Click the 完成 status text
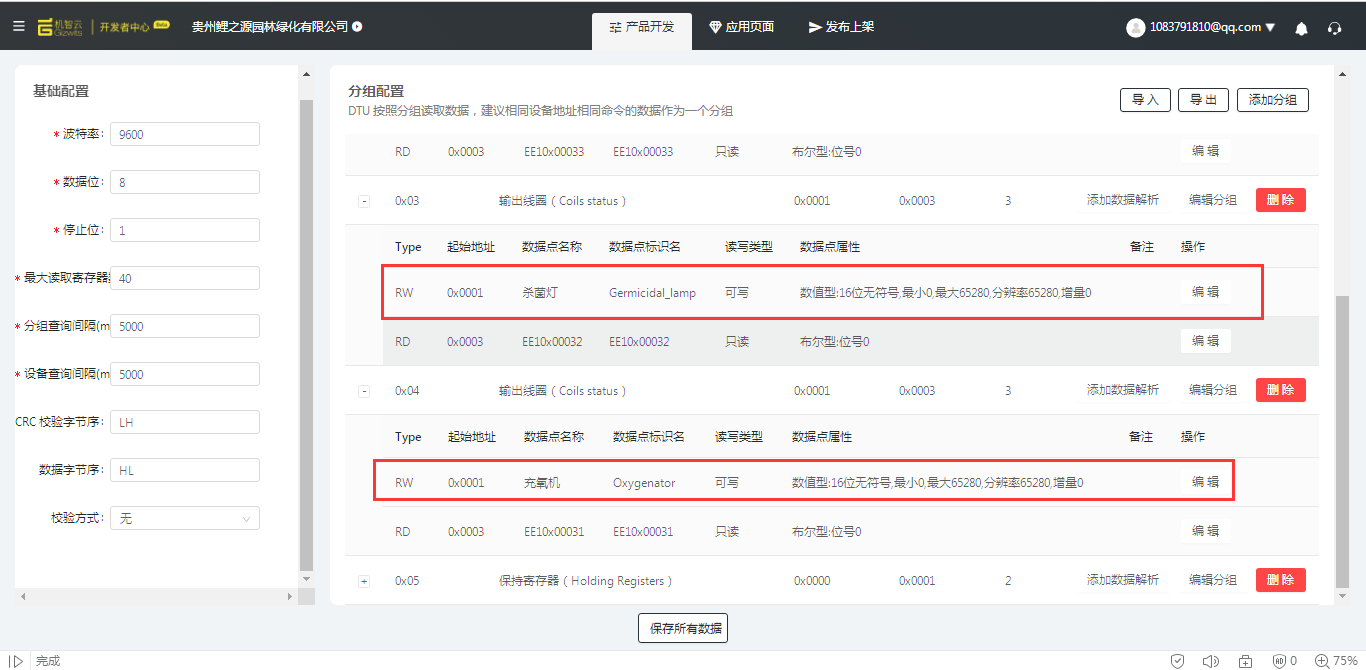 tap(48, 661)
